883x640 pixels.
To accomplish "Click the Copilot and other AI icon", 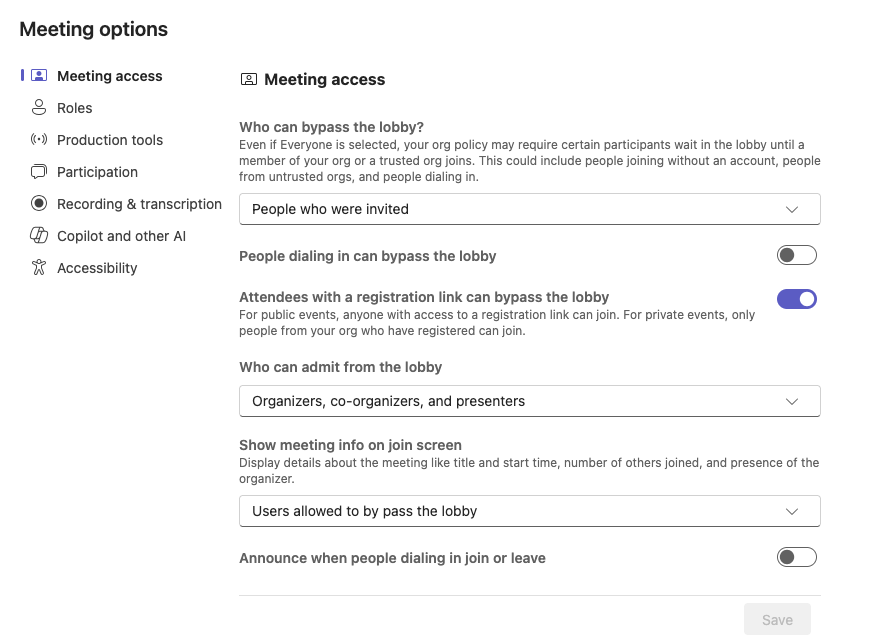I will (39, 236).
